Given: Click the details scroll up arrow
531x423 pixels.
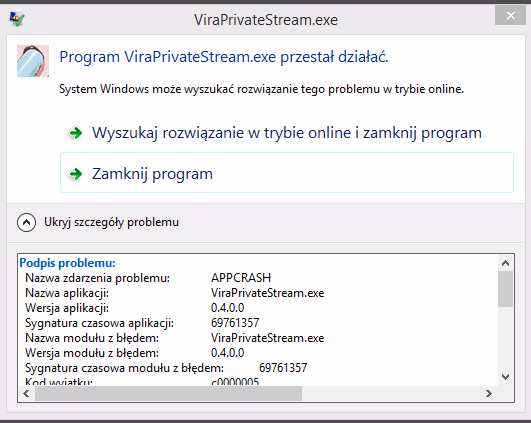Looking at the screenshot, I should [x=506, y=263].
